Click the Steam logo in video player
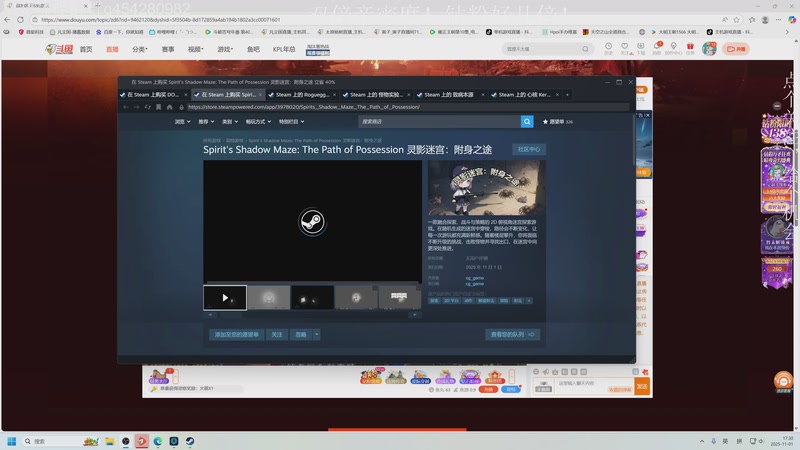Image resolution: width=800 pixels, height=450 pixels. (312, 222)
